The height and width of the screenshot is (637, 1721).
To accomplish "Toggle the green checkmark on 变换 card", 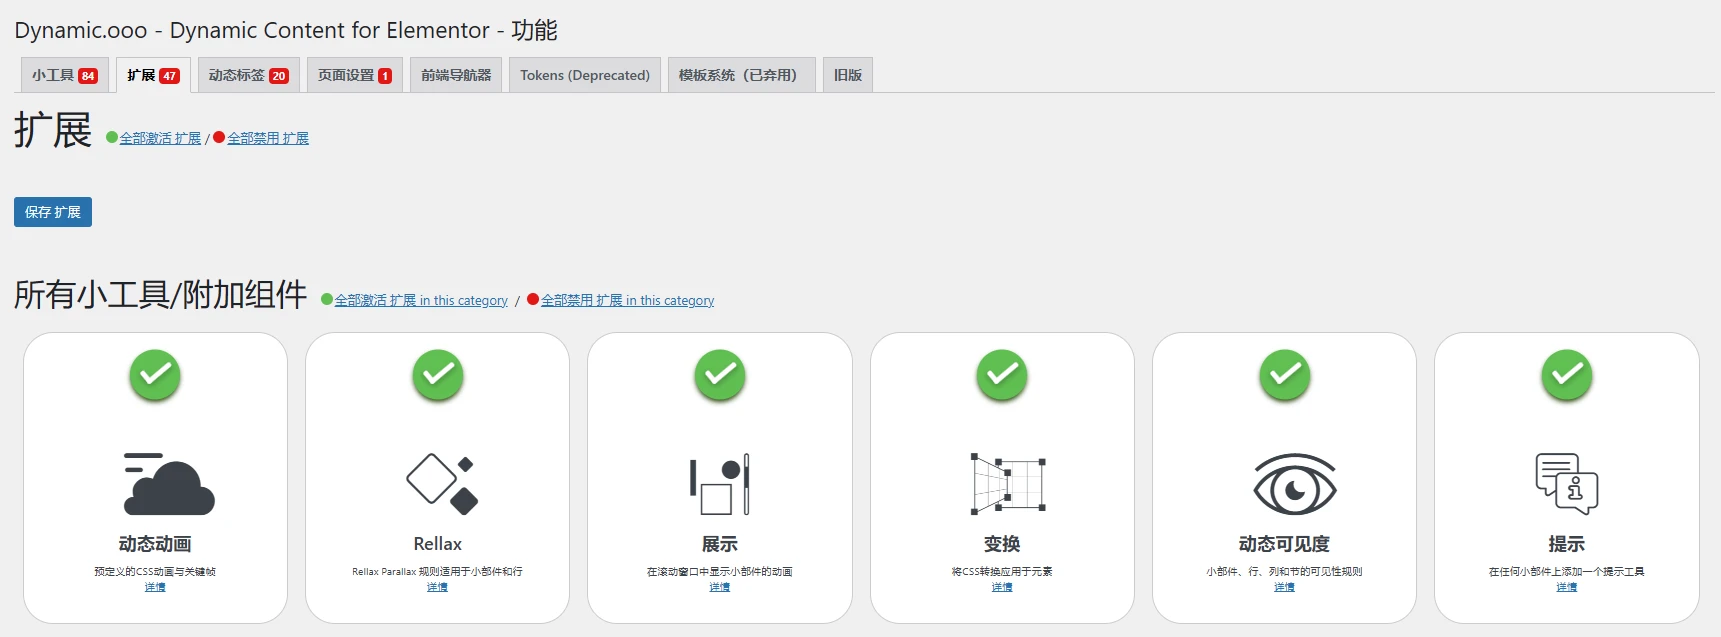I will click(1002, 375).
